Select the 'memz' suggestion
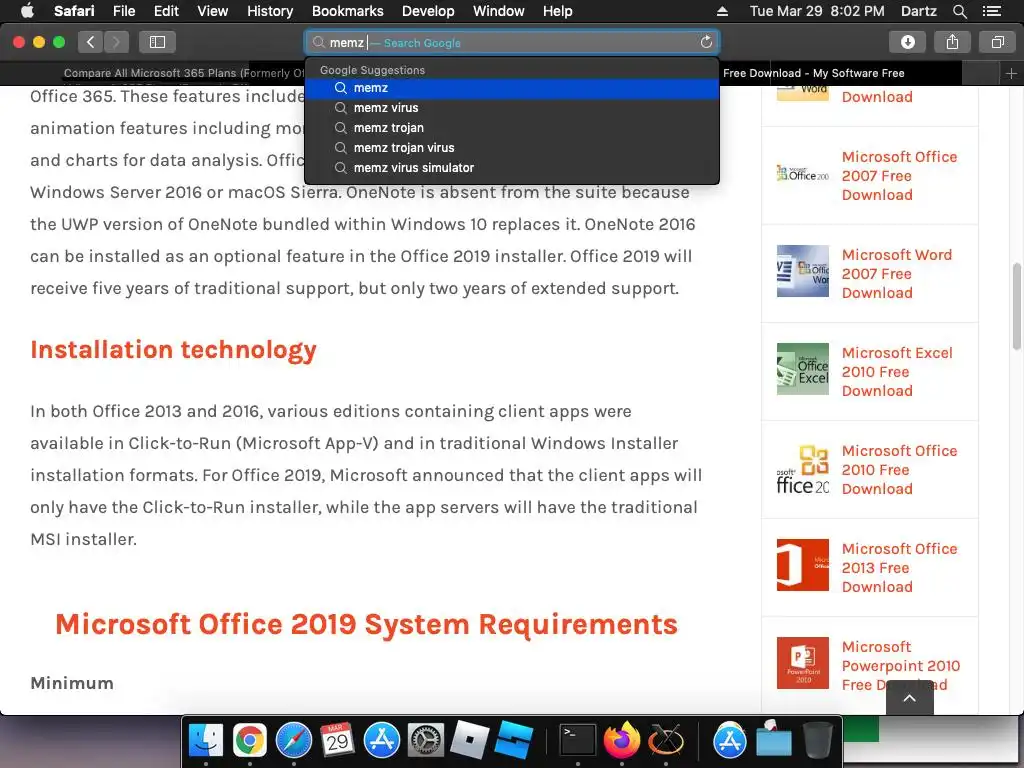1024x768 pixels. click(x=513, y=88)
